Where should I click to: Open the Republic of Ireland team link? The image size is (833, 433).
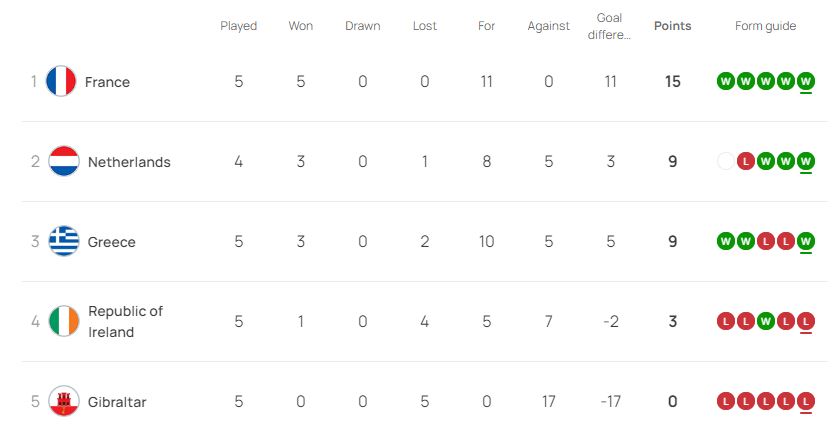tap(125, 321)
